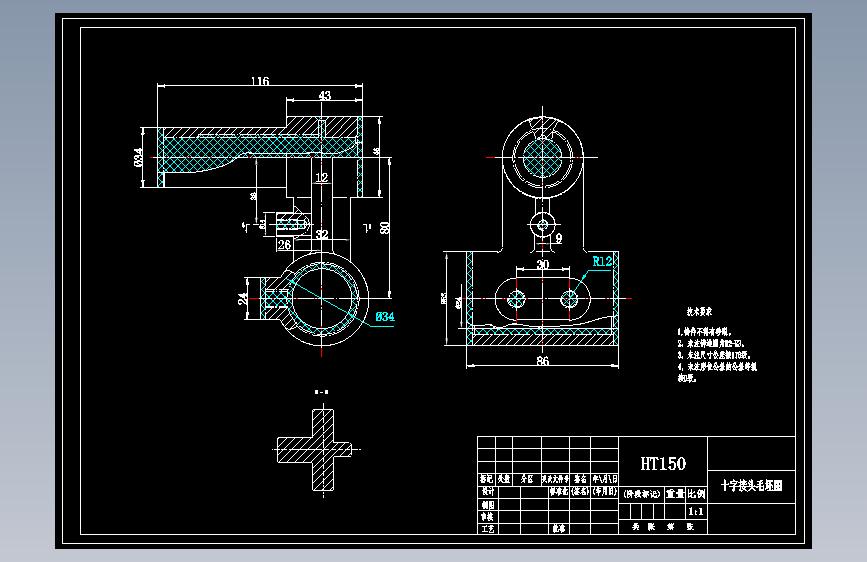The height and width of the screenshot is (562, 867).
Task: Select the 43 dimension text
Action: [x=325, y=96]
